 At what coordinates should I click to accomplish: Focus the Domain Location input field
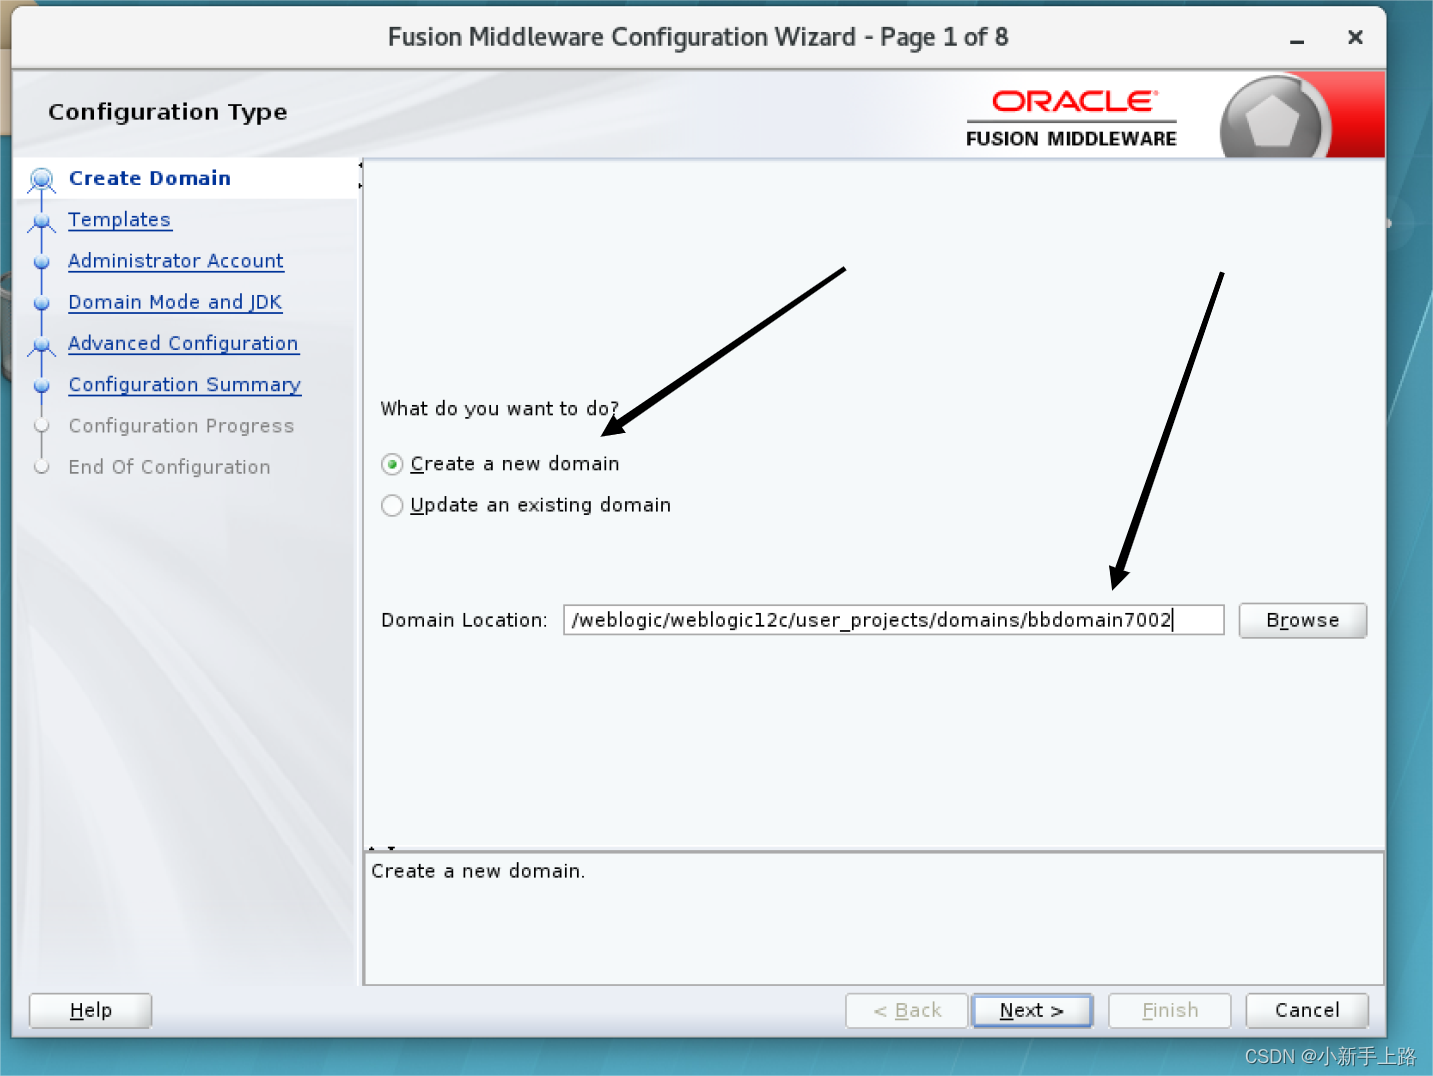[x=893, y=620]
